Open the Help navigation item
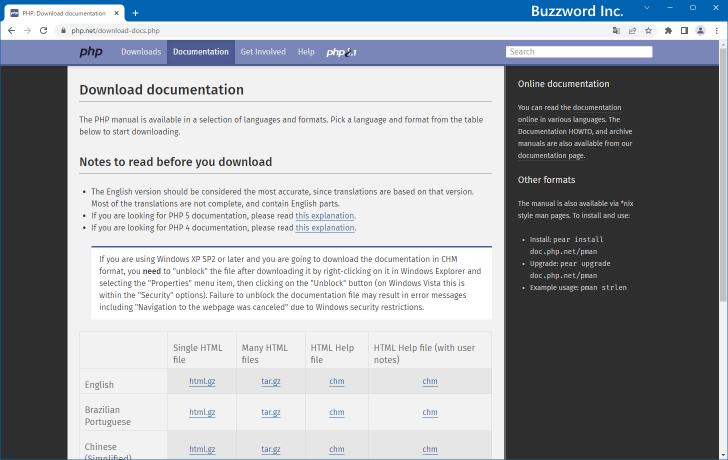Screen dimensions: 728x460 [x=306, y=52]
